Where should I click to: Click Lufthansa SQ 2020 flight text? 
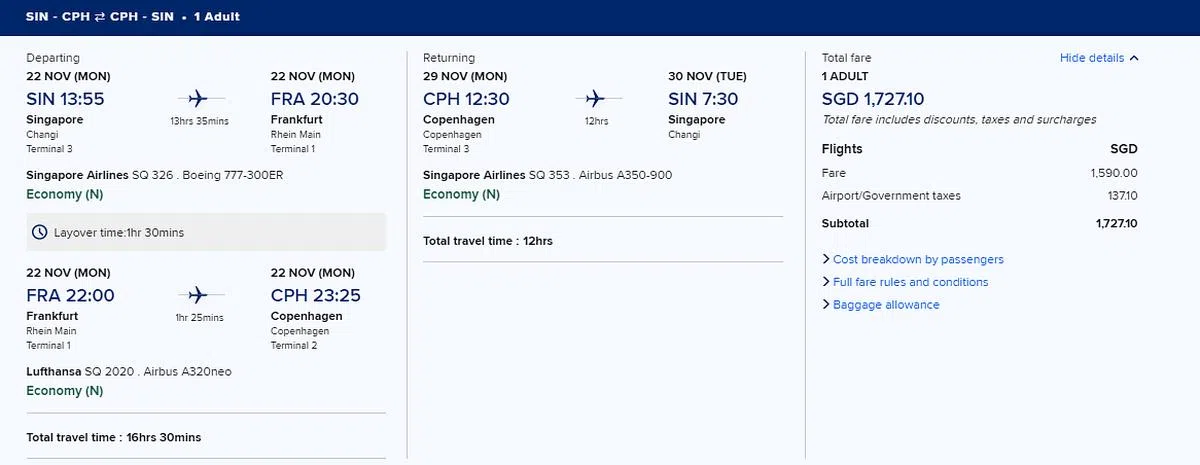pos(128,372)
